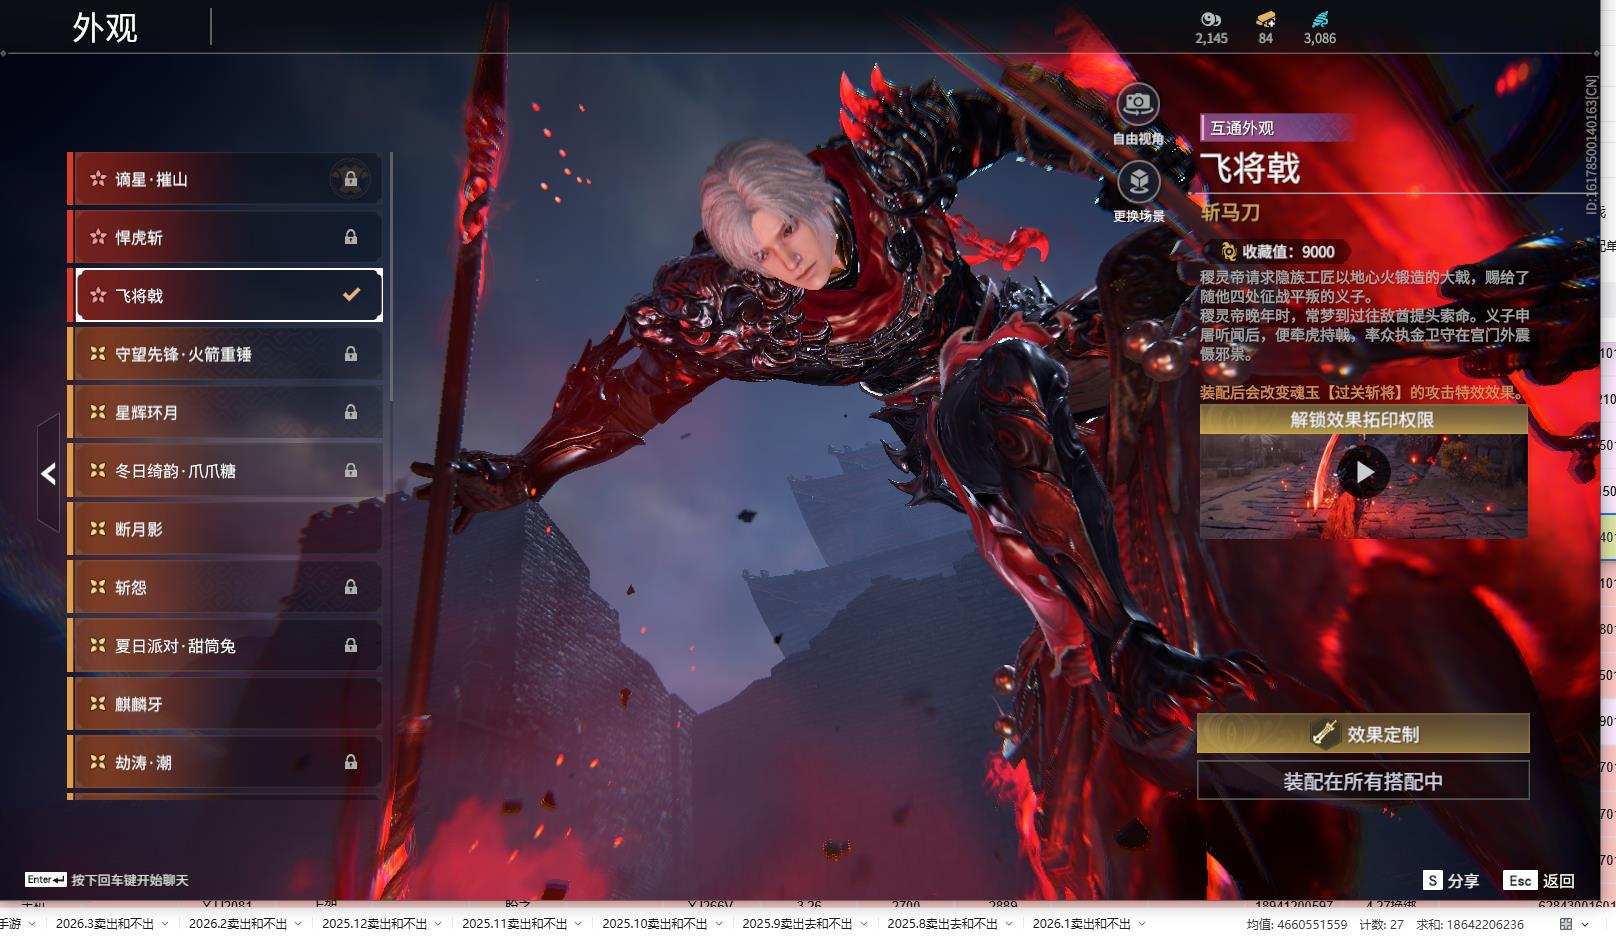Click the skin list scrollbar

pyautogui.click(x=390, y=277)
